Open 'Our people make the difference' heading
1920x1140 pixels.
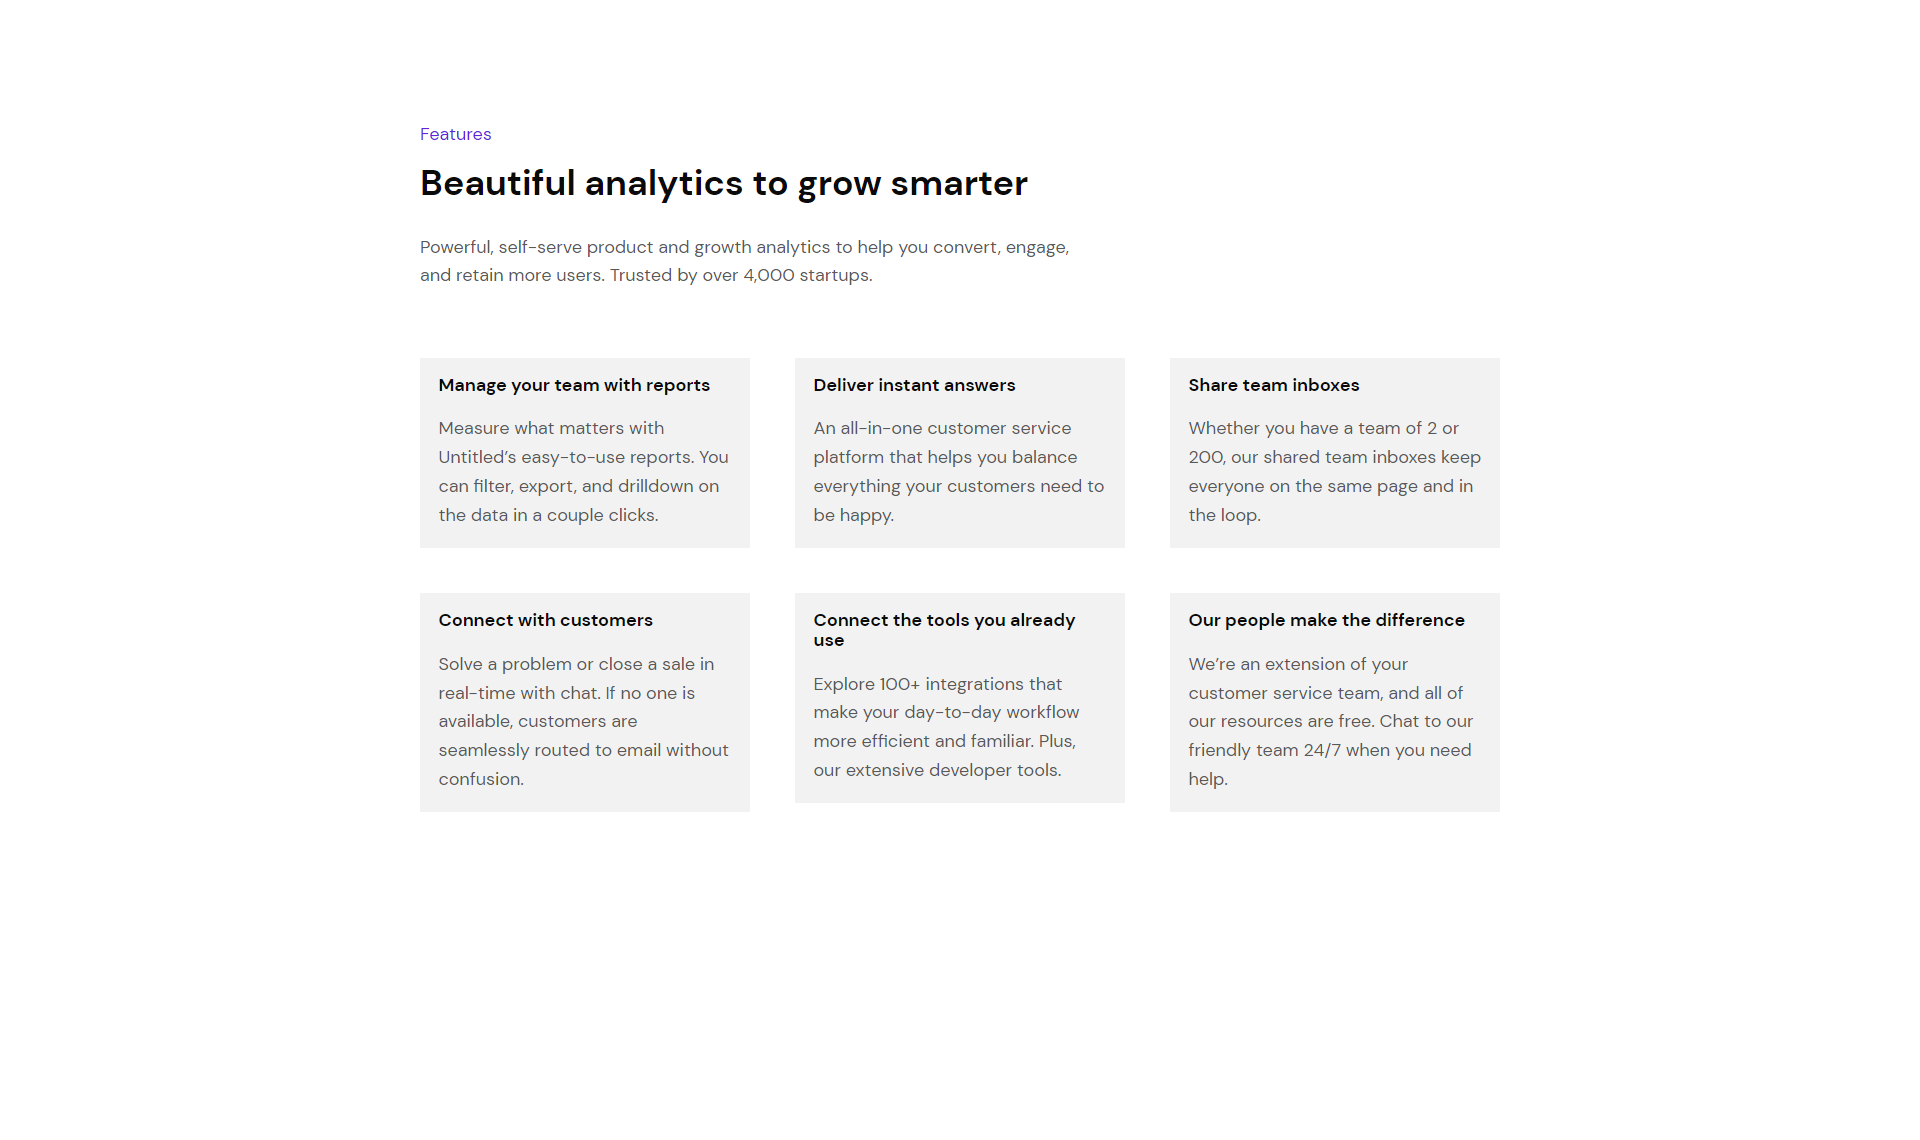pyautogui.click(x=1326, y=620)
